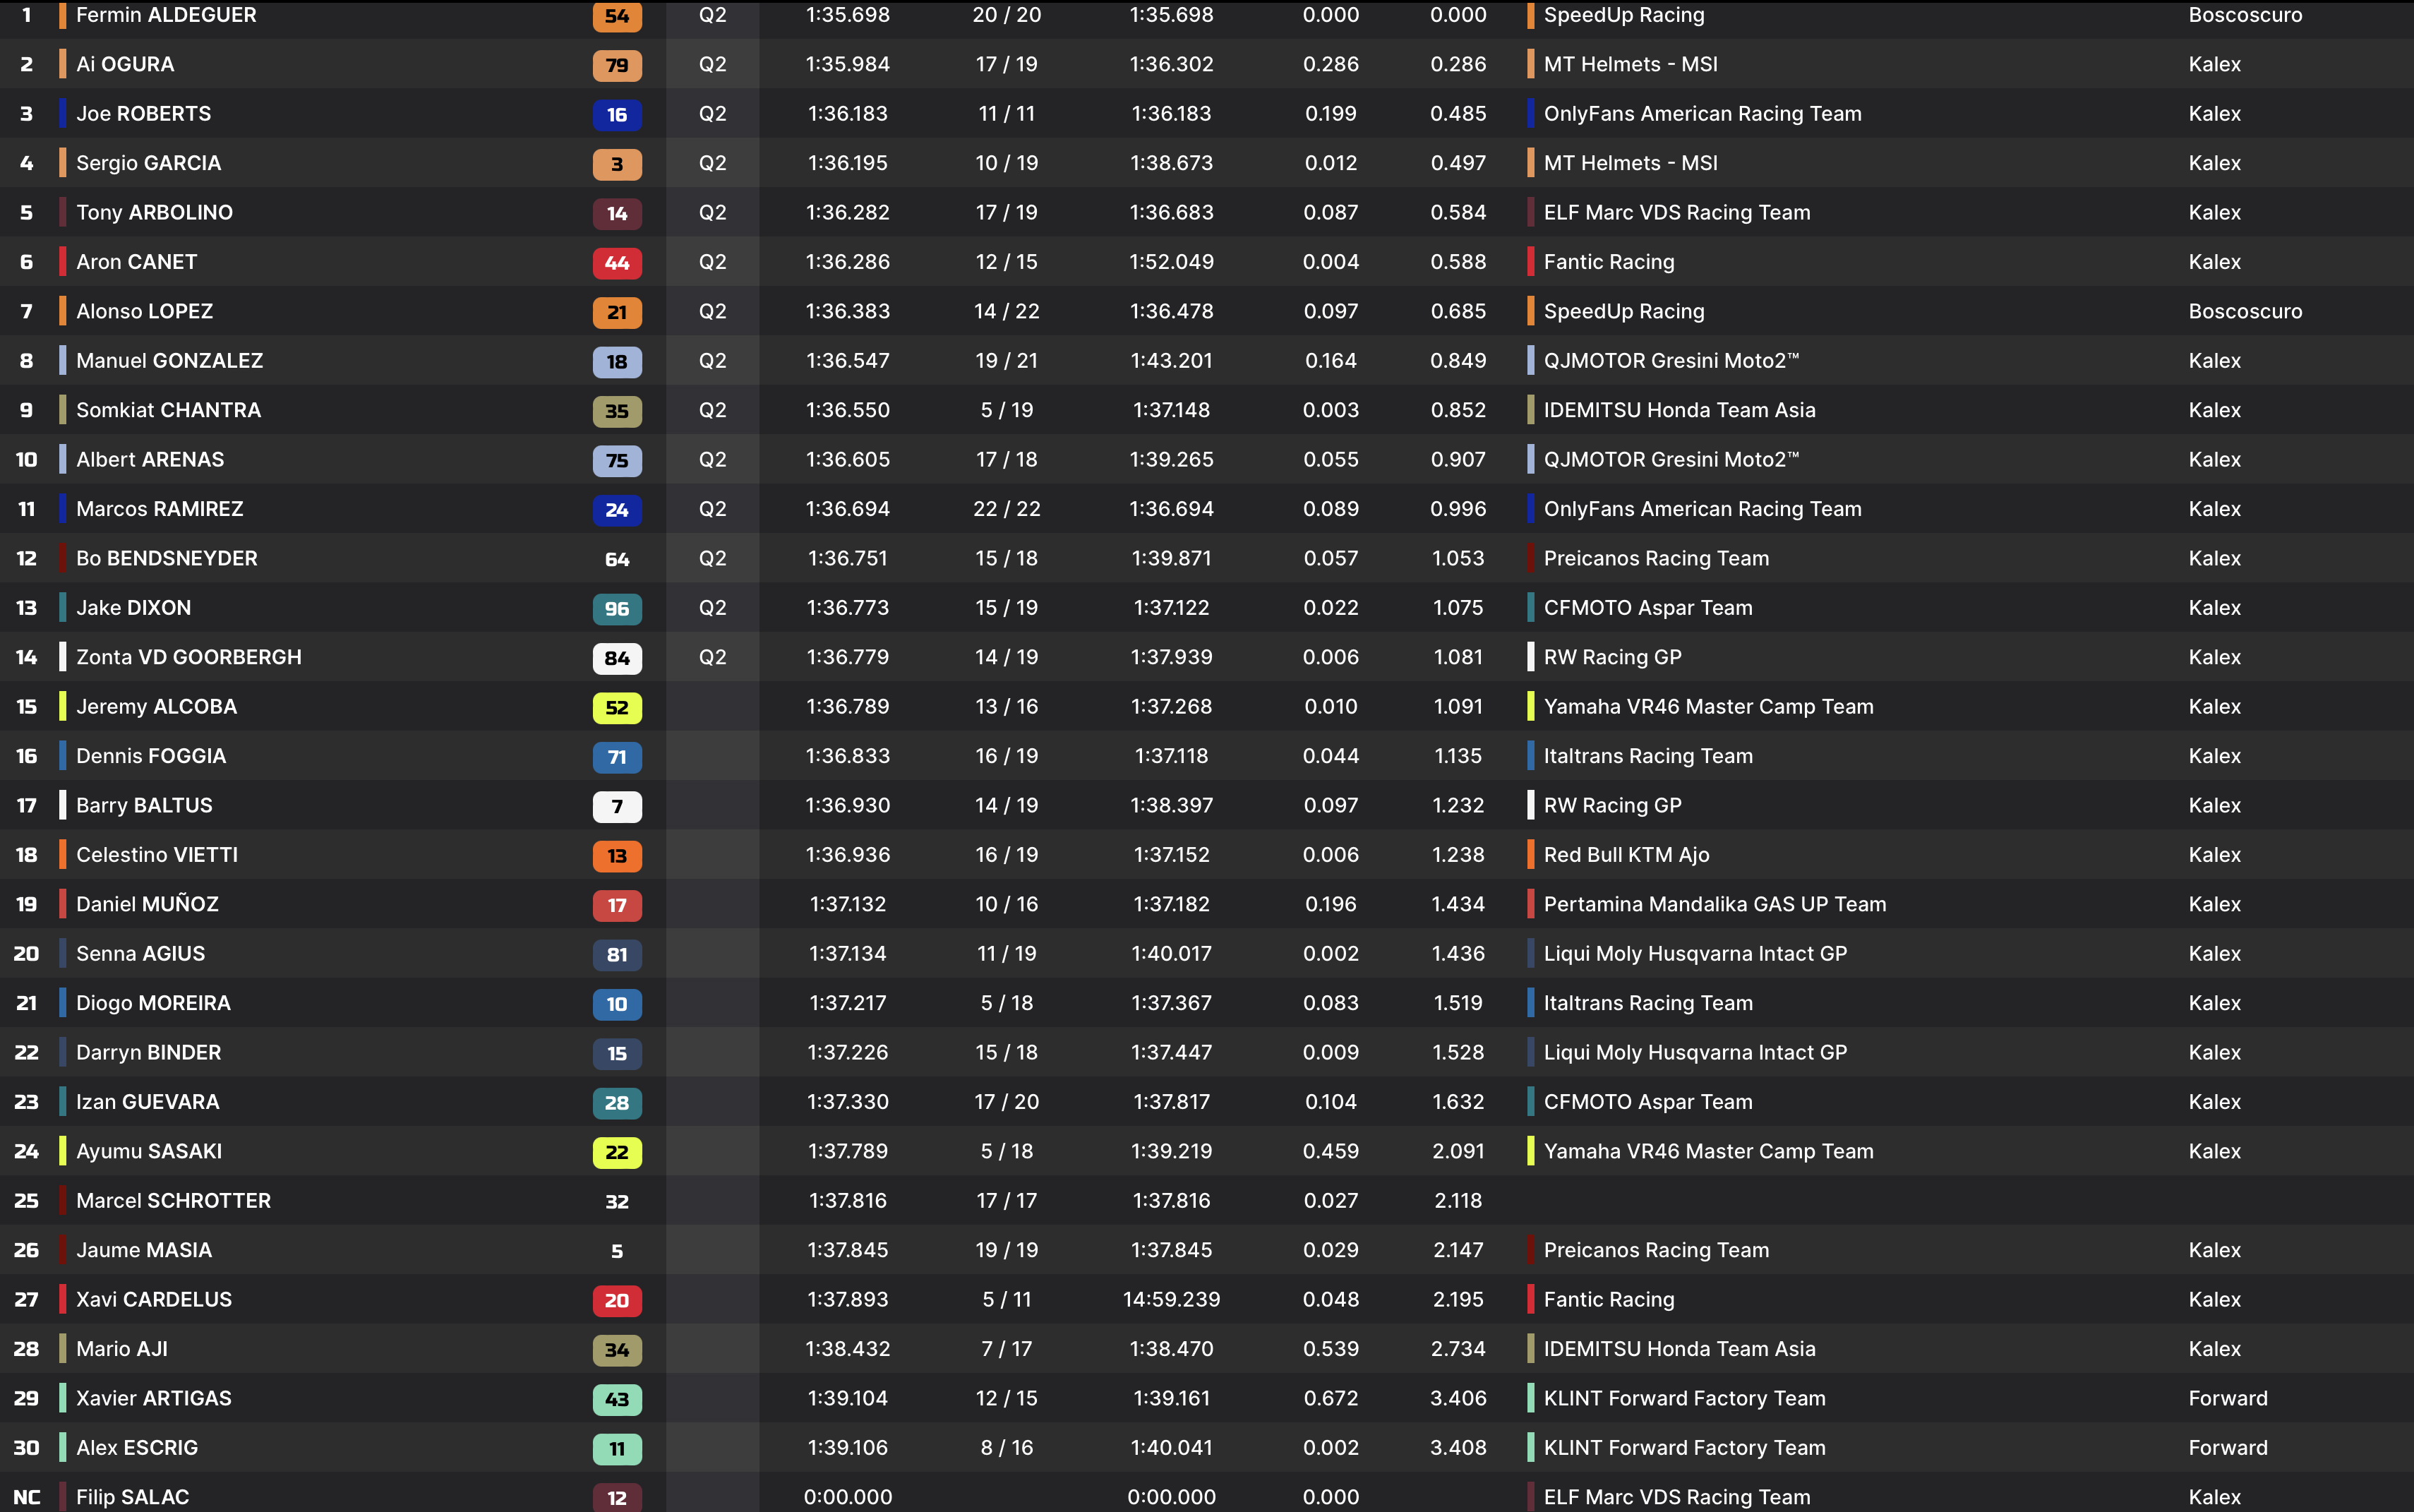Click Boscoscuro constructor in Fermin Aldeguer's row
The height and width of the screenshot is (1512, 2414).
[2244, 15]
